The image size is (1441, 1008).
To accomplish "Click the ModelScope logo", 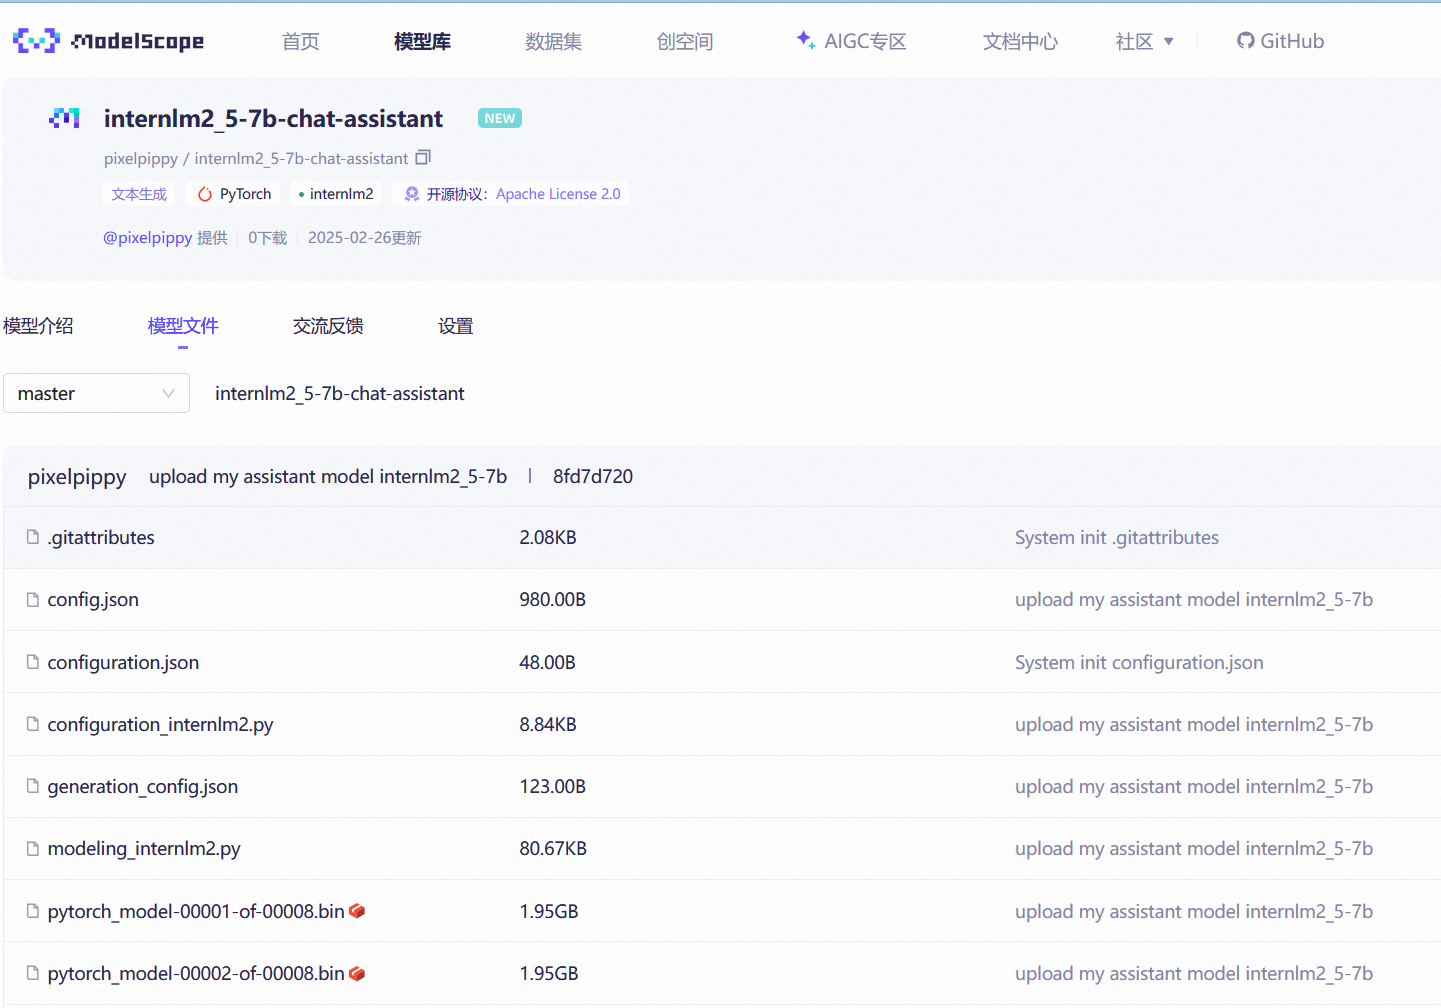I will (108, 41).
